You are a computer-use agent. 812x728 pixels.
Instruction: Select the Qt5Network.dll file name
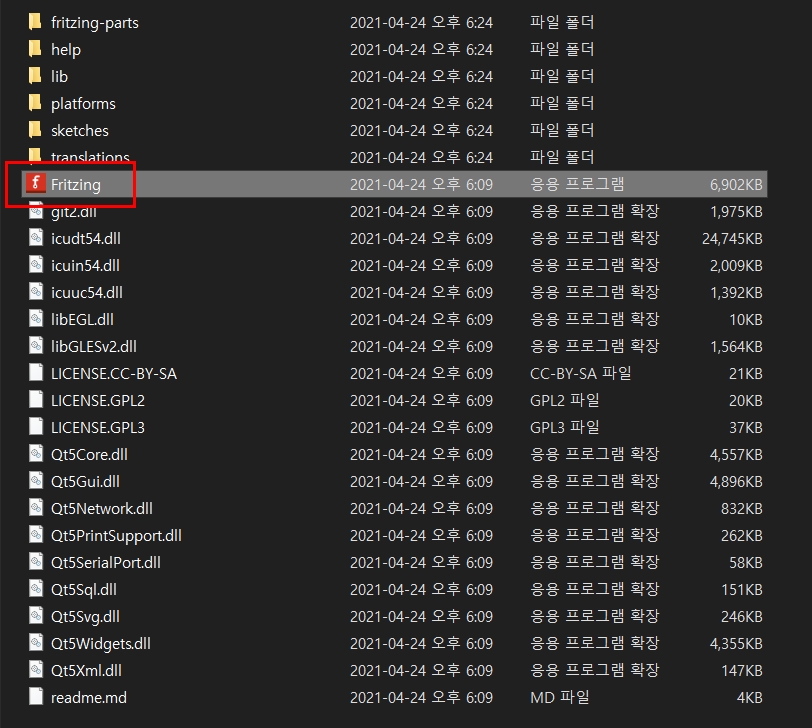(x=102, y=508)
